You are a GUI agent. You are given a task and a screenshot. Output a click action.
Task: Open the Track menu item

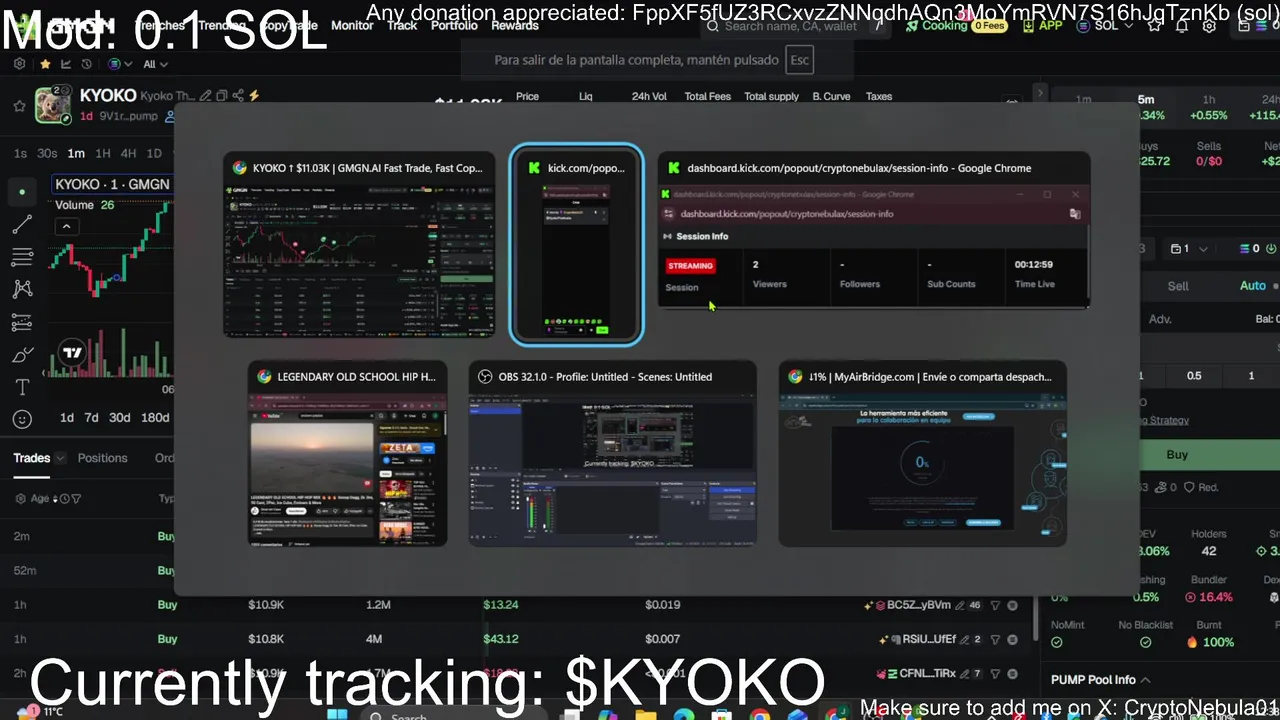click(402, 25)
